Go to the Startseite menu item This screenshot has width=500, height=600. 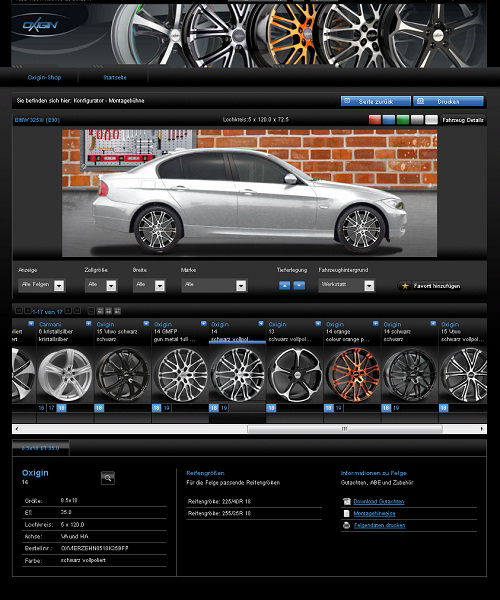pos(115,77)
